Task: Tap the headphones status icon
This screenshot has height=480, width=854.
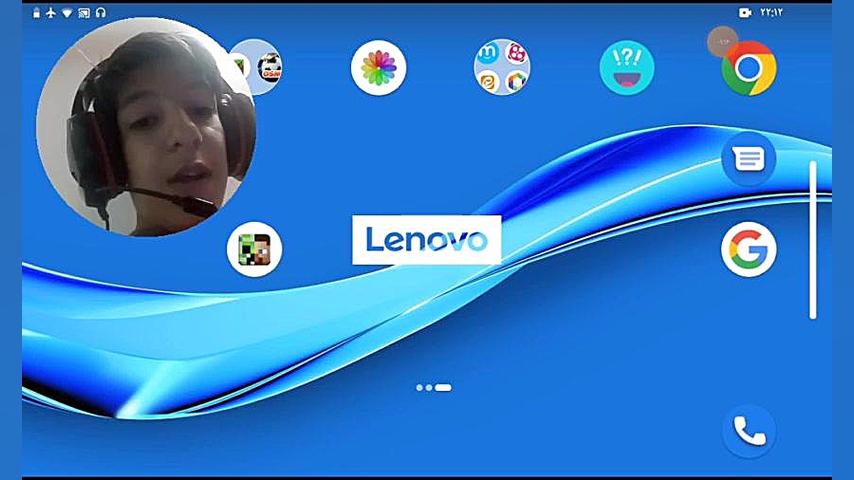Action: tap(101, 13)
